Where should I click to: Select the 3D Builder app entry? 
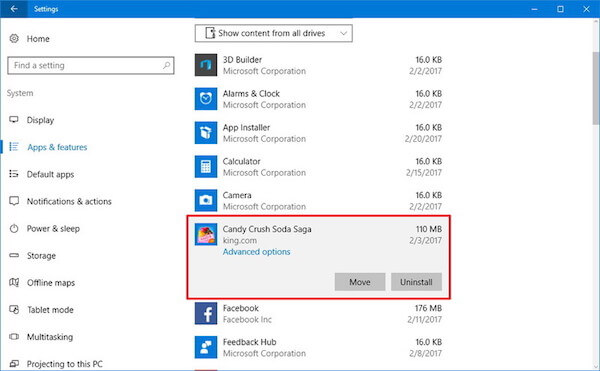pos(318,65)
